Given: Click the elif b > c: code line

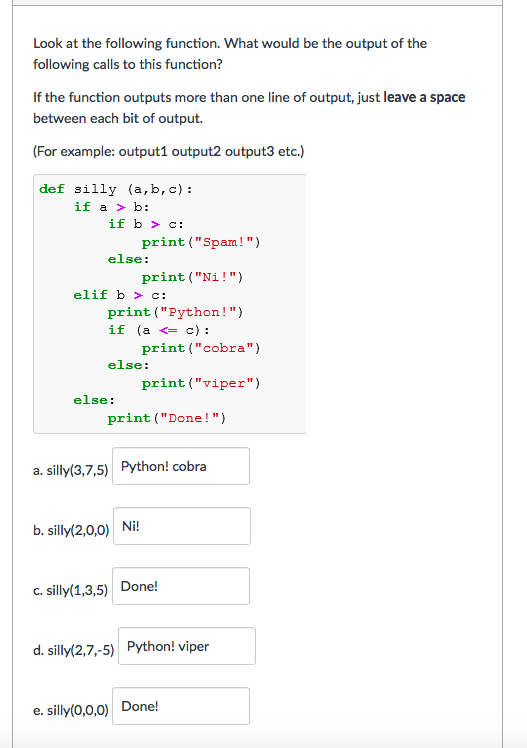Looking at the screenshot, I should [x=120, y=295].
